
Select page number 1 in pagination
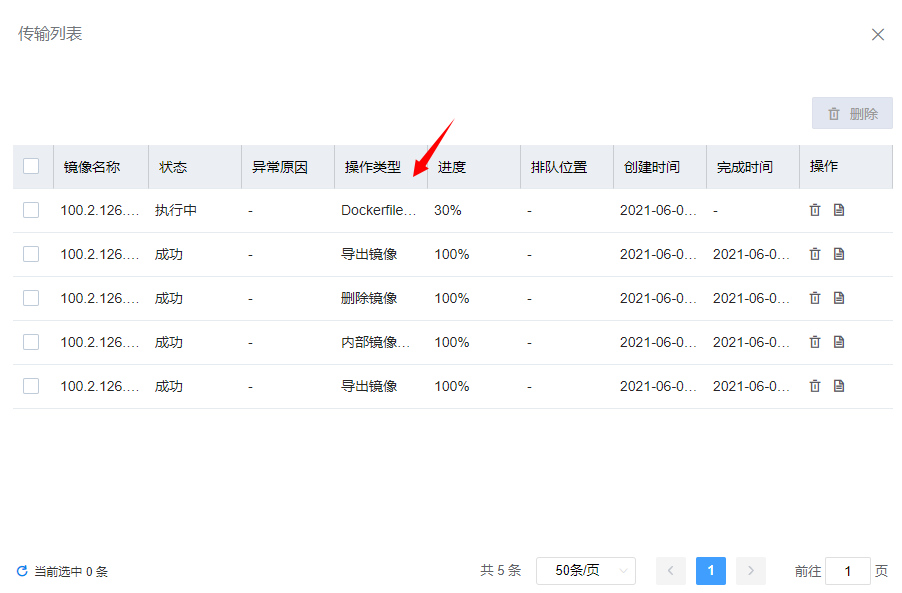pos(711,570)
